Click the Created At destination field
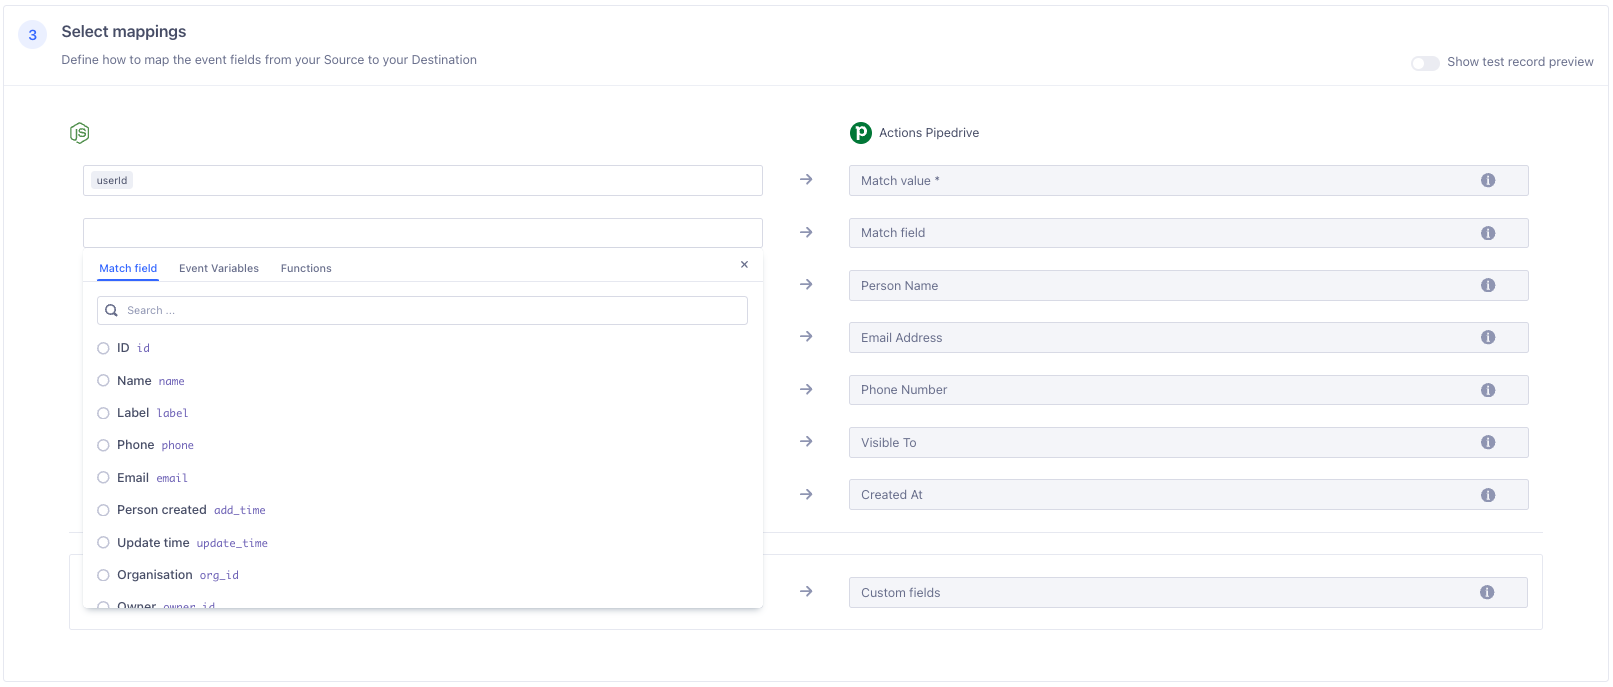Screen dimensions: 1613x687 point(1160,495)
